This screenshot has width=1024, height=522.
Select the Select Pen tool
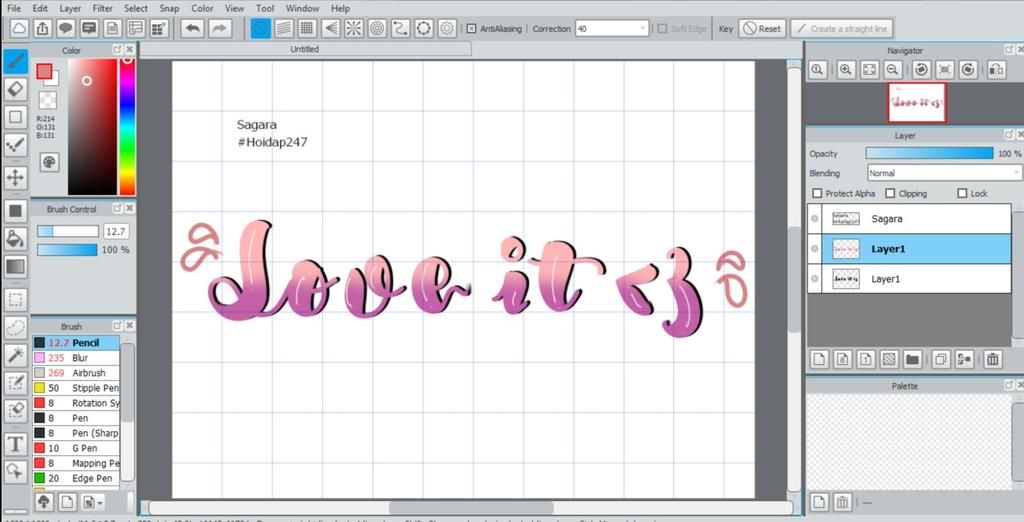(x=16, y=383)
